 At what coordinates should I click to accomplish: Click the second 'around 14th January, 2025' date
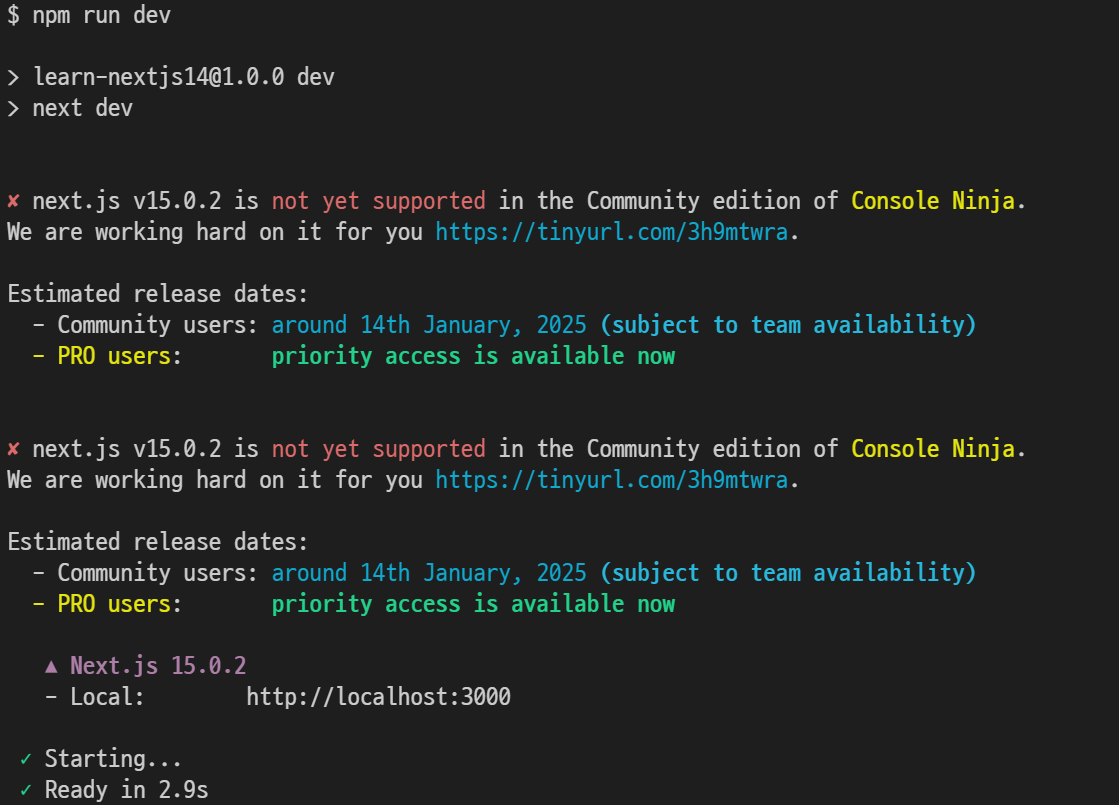[x=429, y=572]
